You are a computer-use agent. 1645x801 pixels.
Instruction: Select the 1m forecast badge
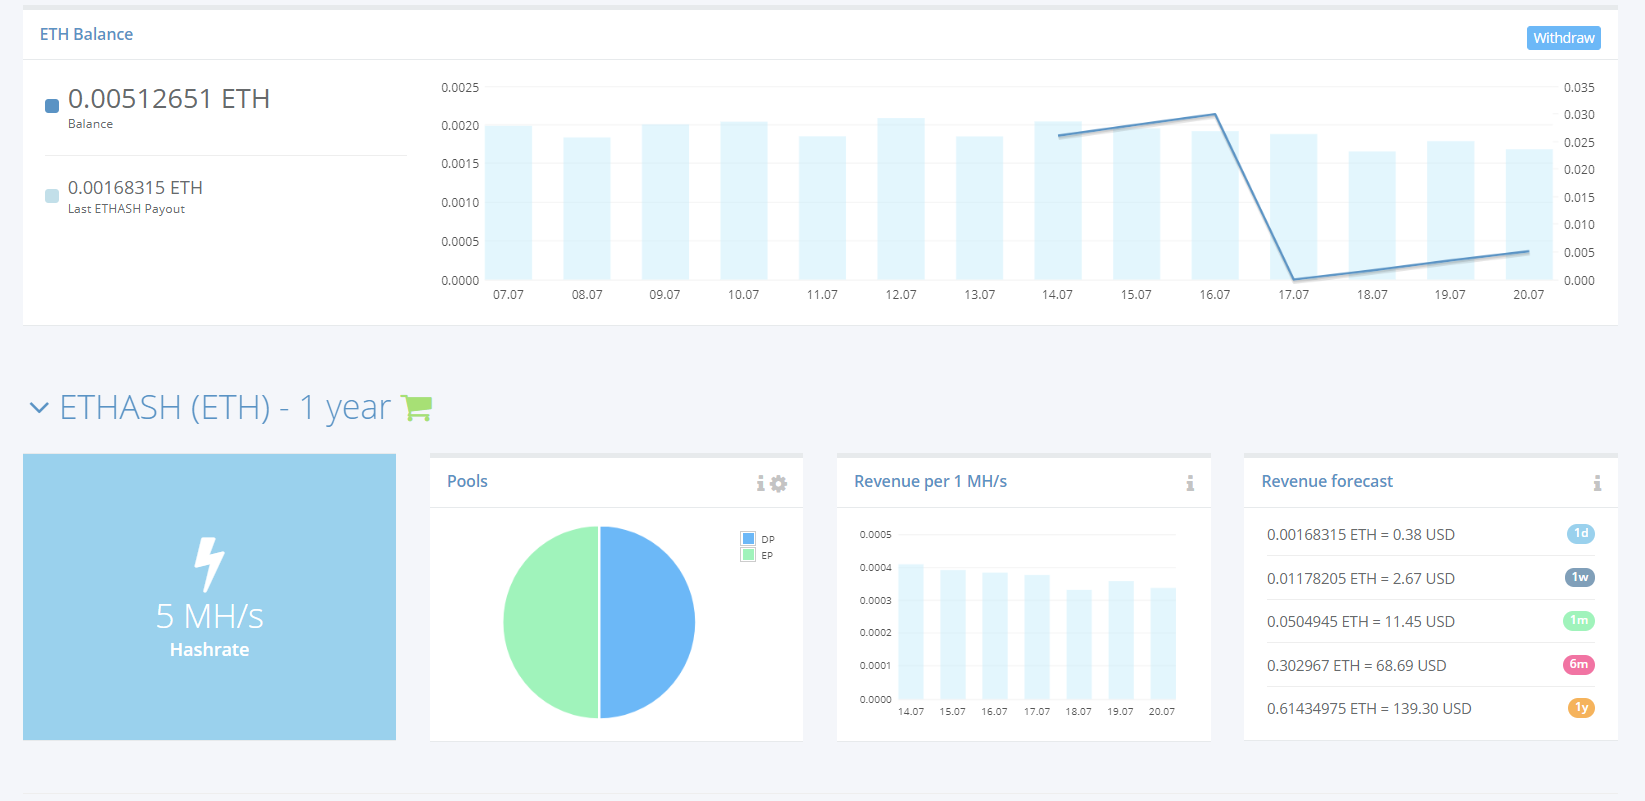click(1579, 621)
